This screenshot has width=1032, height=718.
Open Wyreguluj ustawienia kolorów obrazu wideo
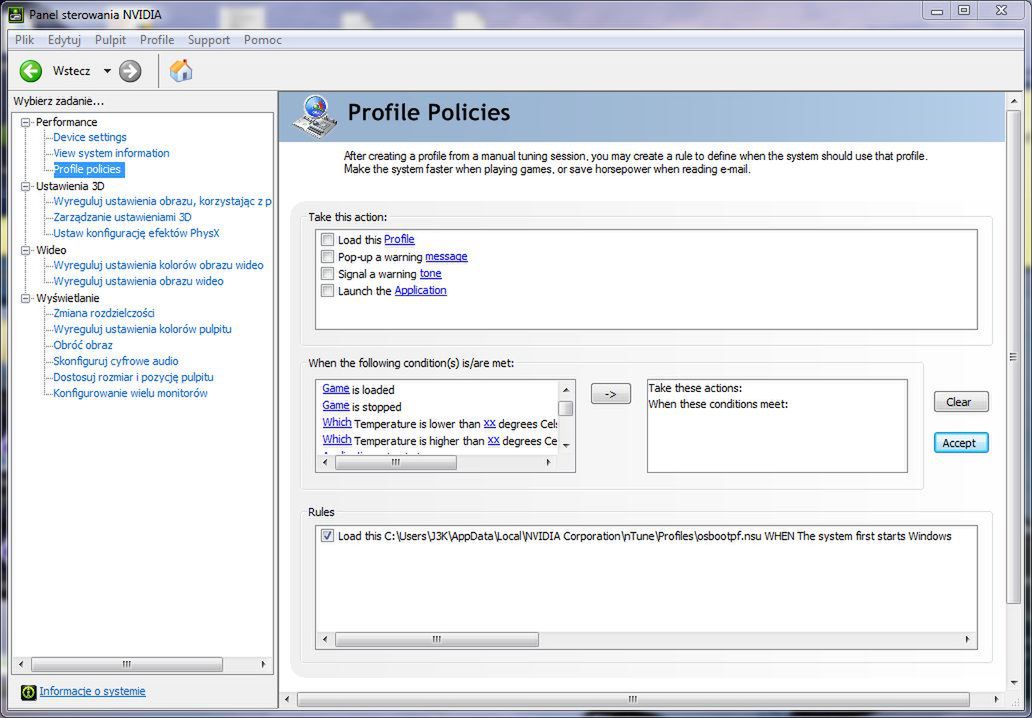click(x=158, y=265)
